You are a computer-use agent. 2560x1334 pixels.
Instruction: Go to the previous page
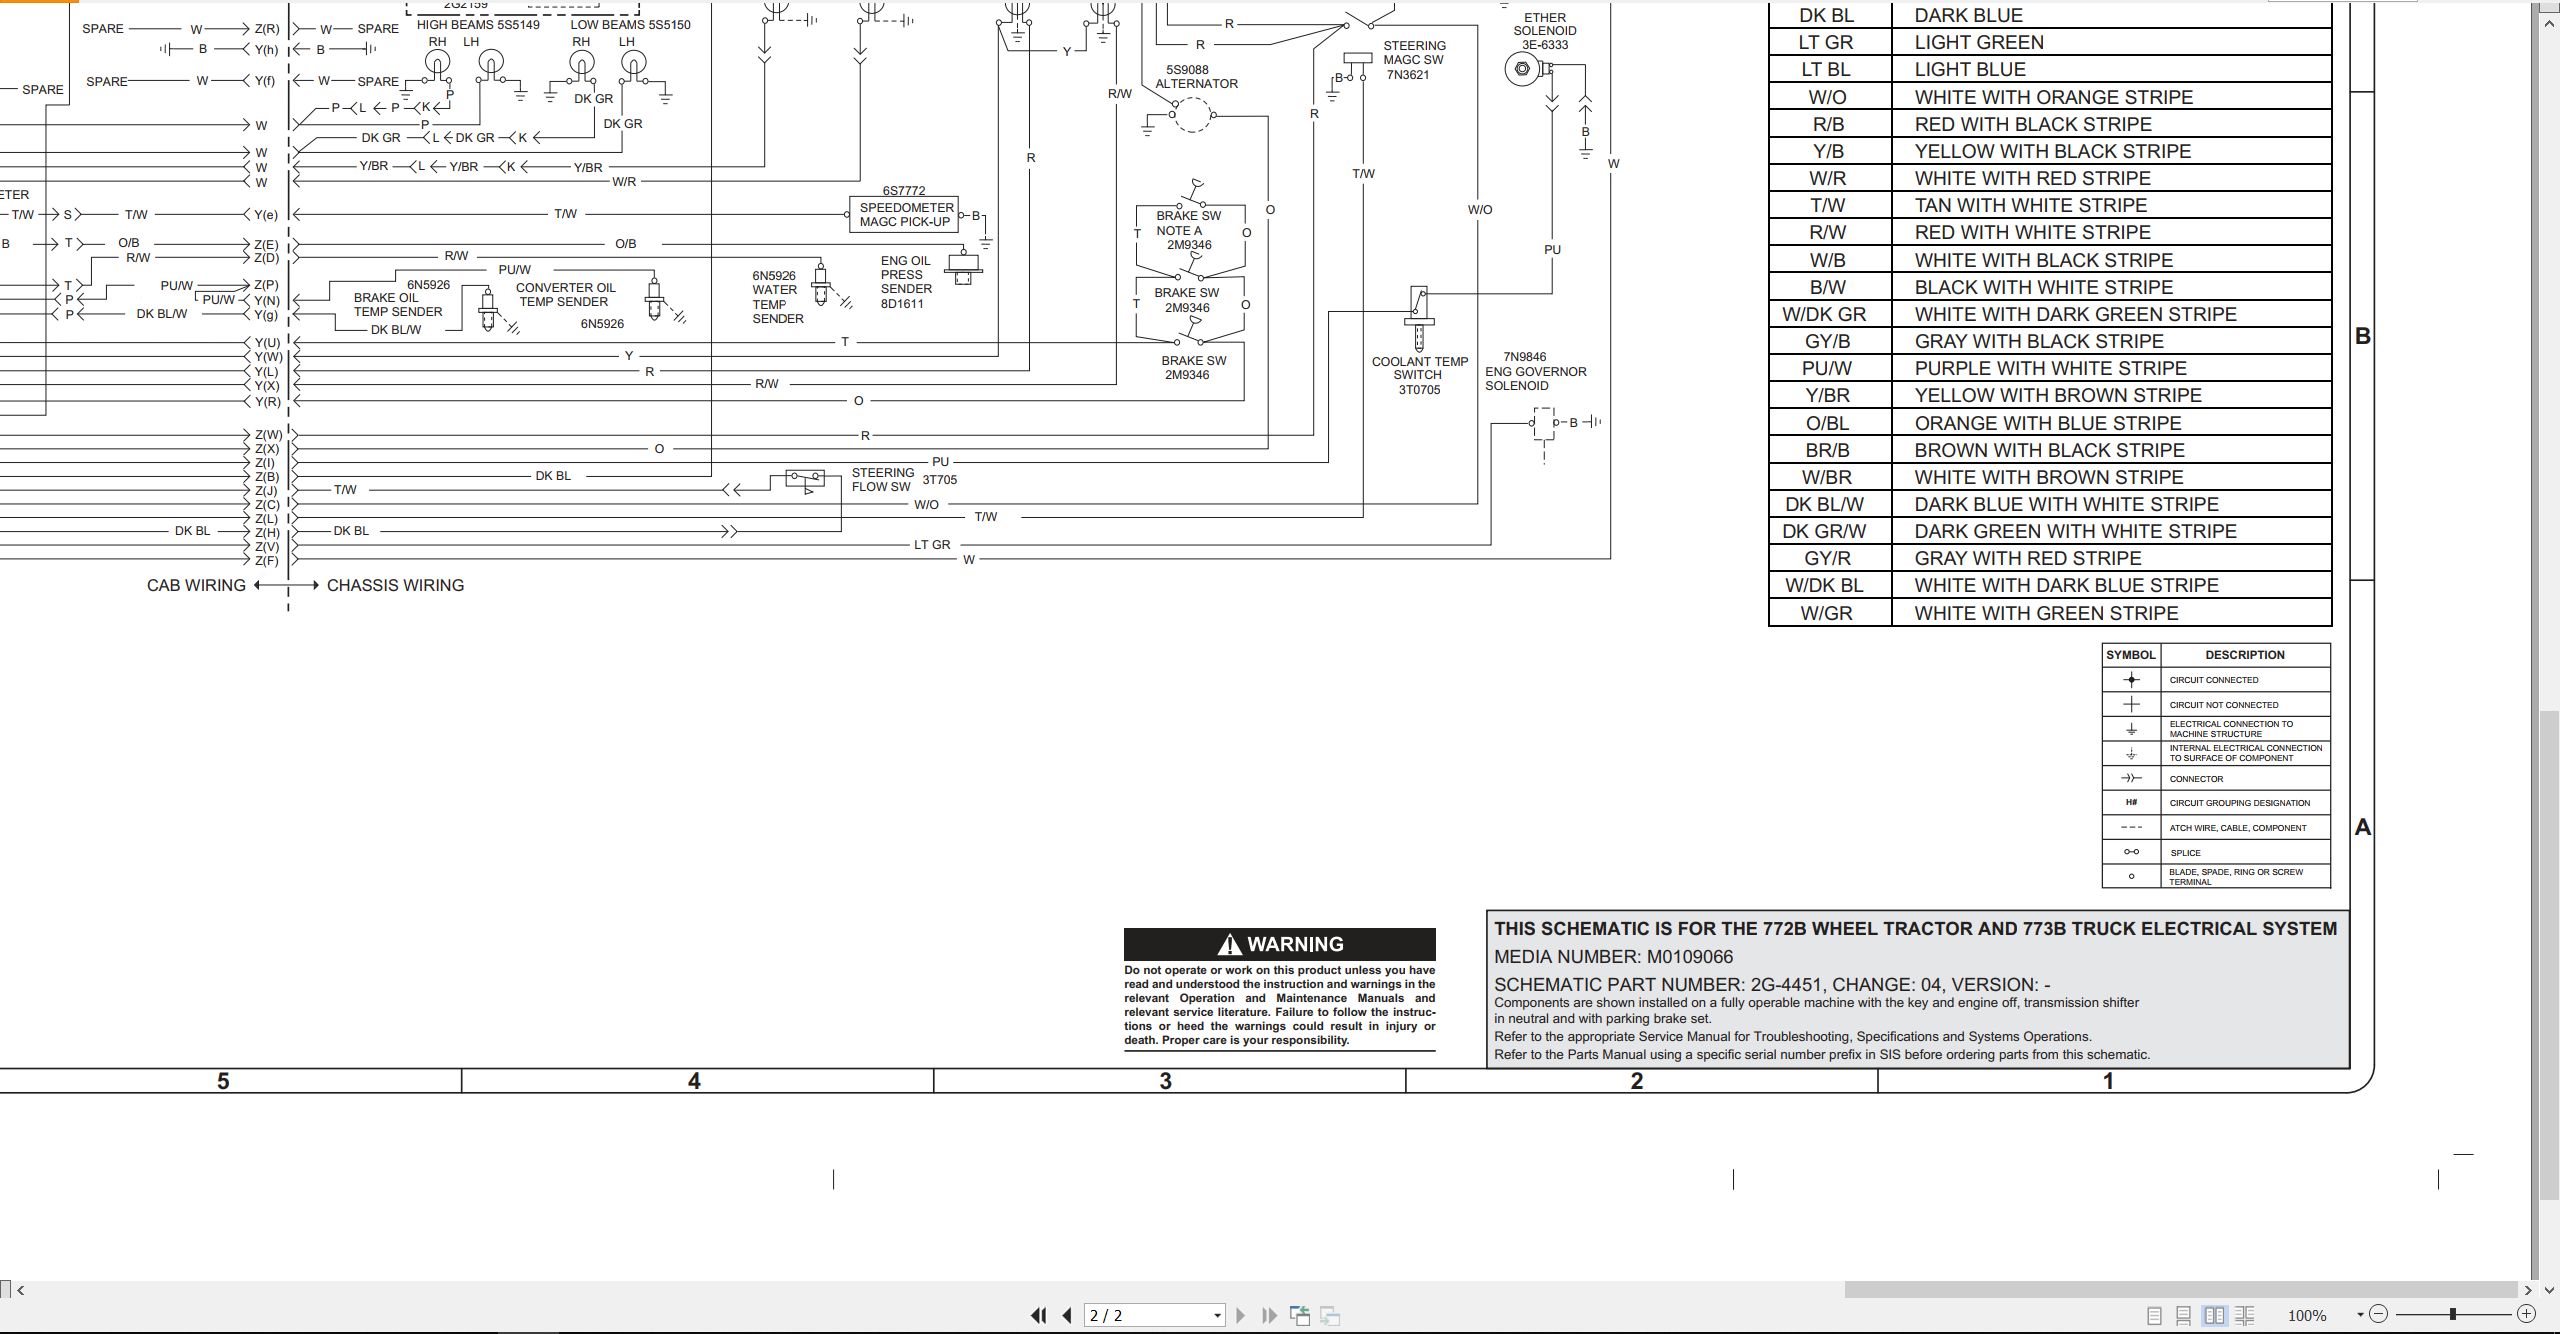coord(1067,1316)
